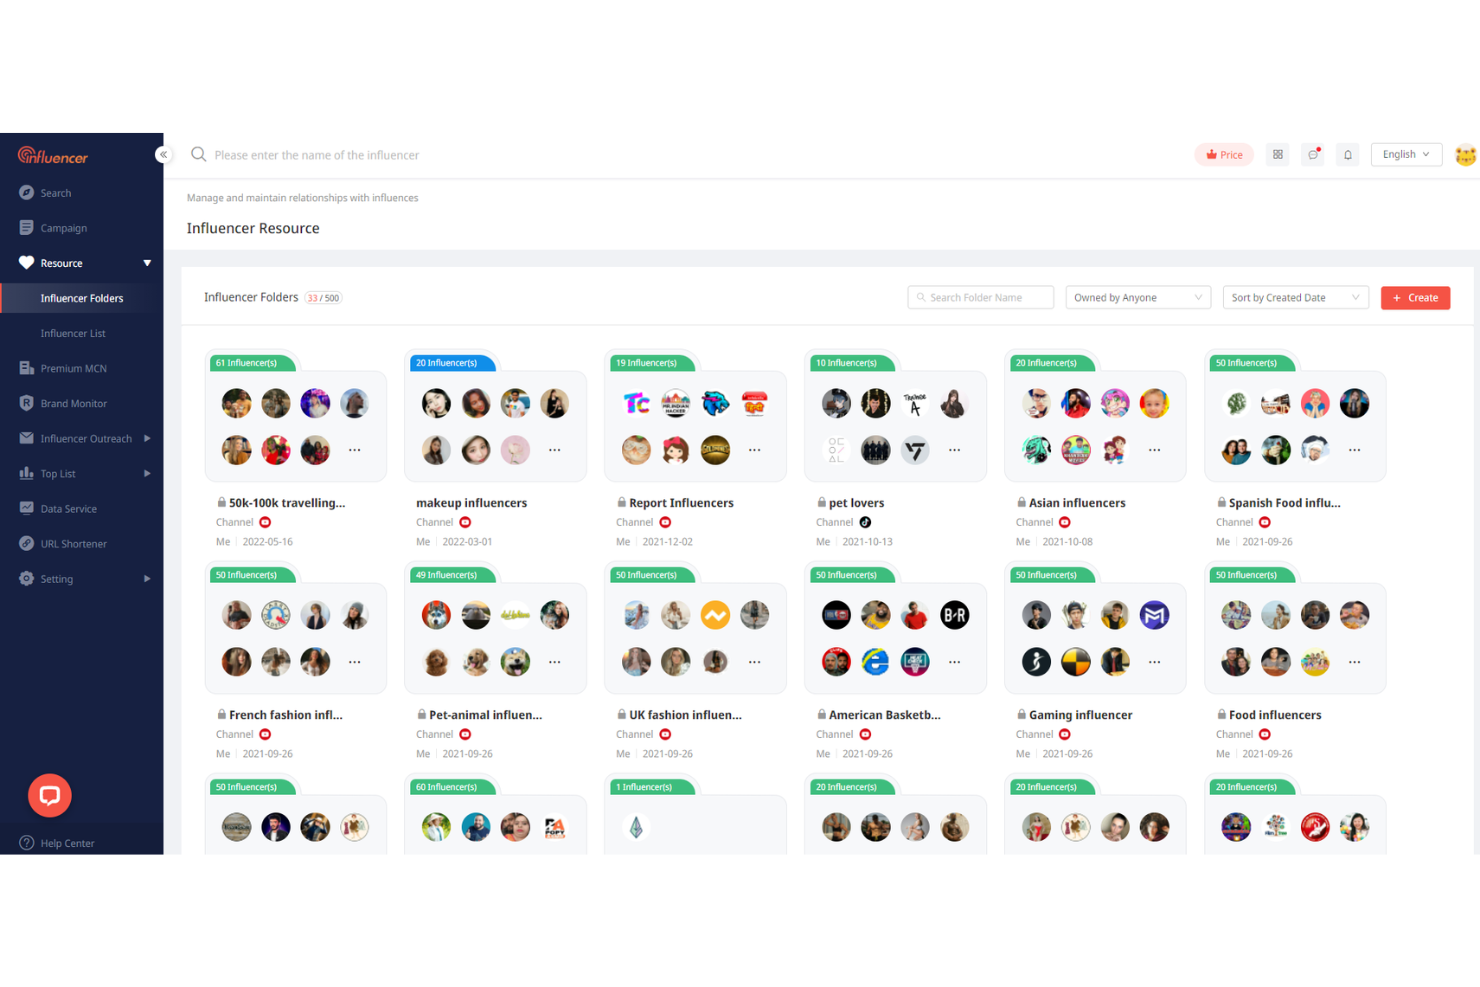Open the Owned by Anyone dropdown
1480x987 pixels.
point(1137,297)
